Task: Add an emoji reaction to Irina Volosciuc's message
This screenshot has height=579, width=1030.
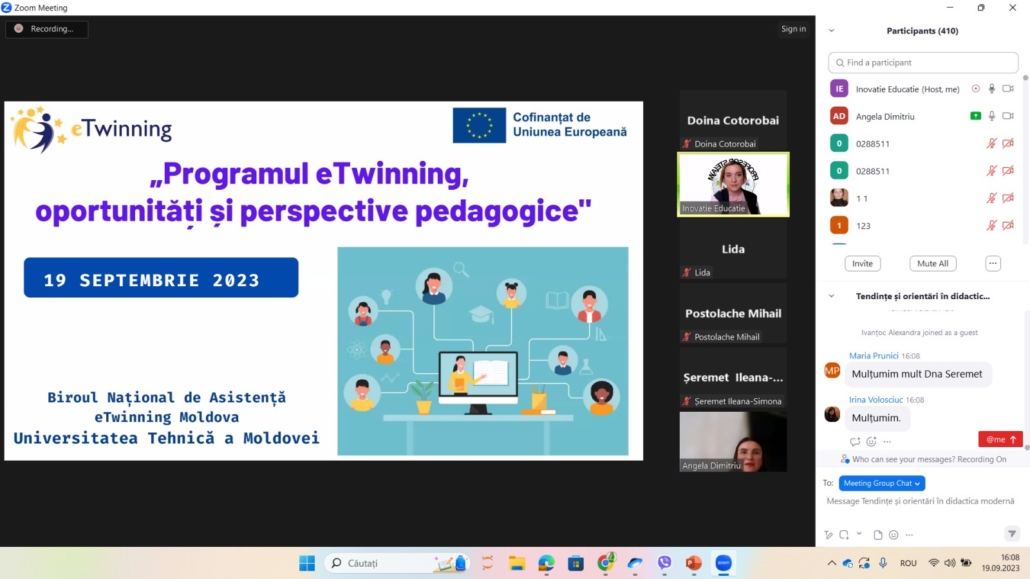Action: 871,440
